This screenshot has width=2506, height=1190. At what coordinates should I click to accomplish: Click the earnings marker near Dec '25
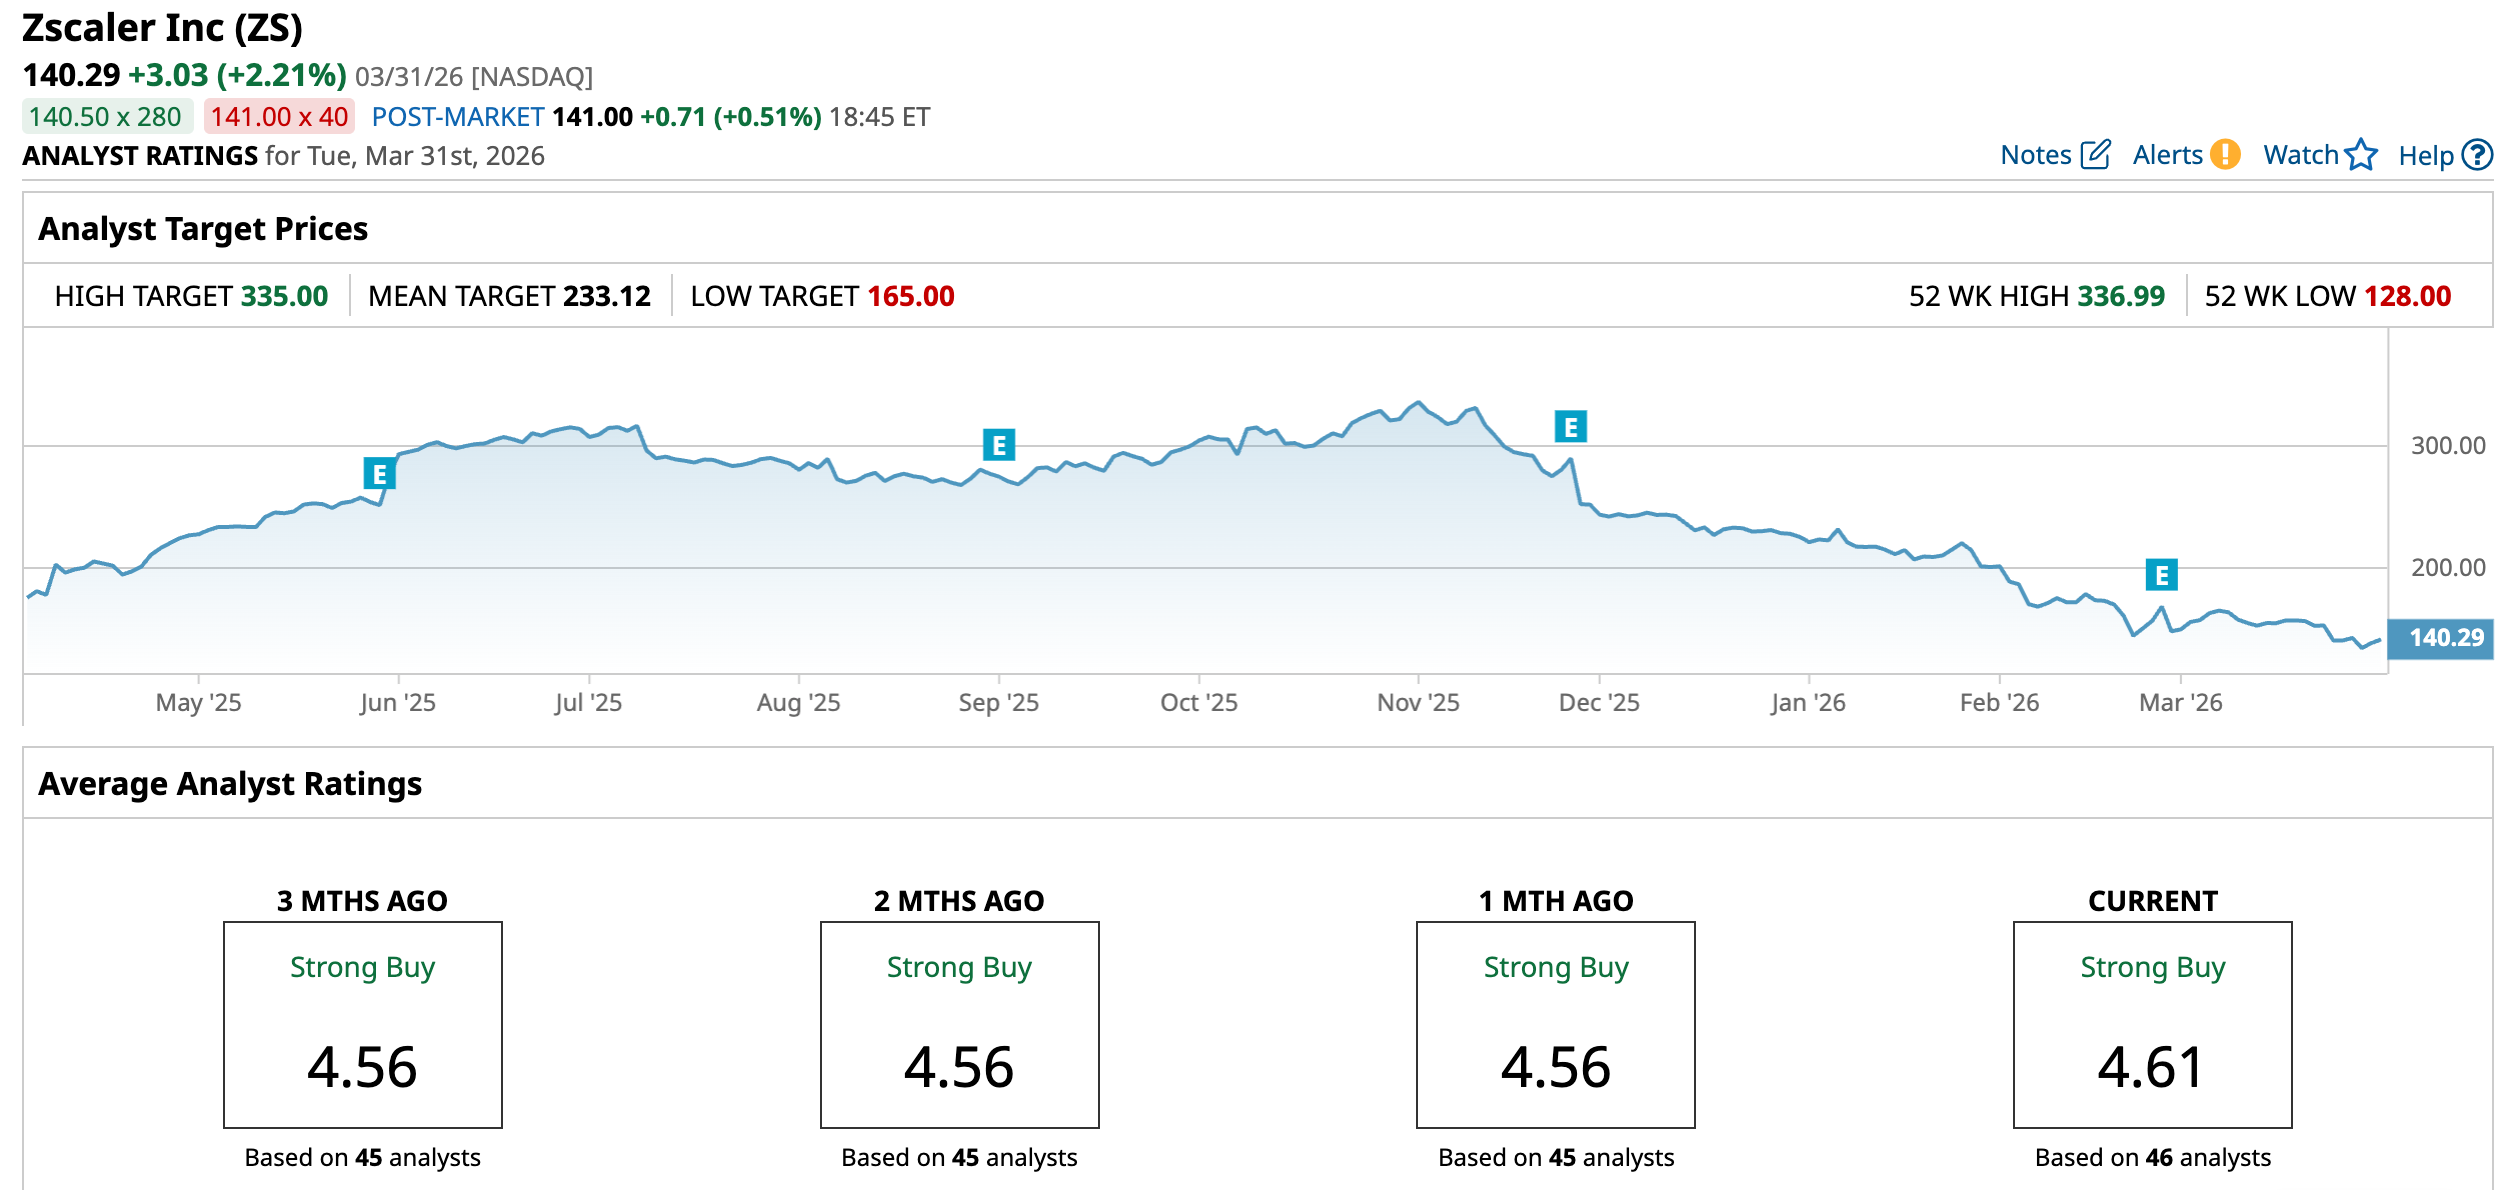pos(1570,427)
